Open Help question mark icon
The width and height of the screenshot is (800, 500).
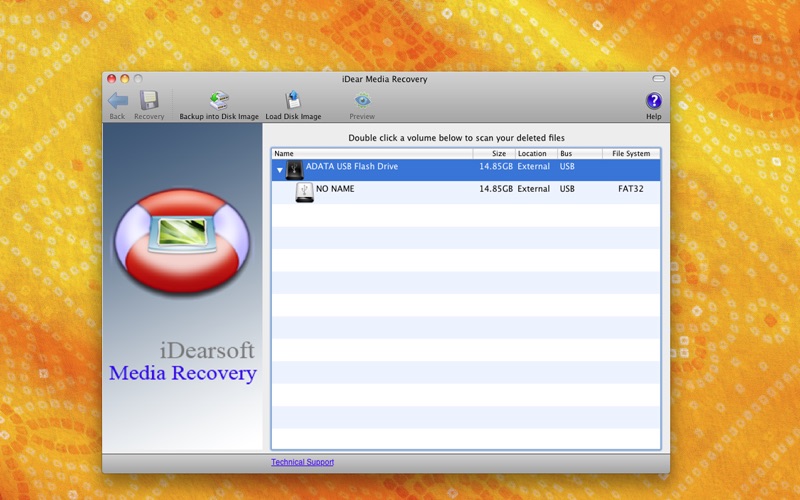coord(654,101)
